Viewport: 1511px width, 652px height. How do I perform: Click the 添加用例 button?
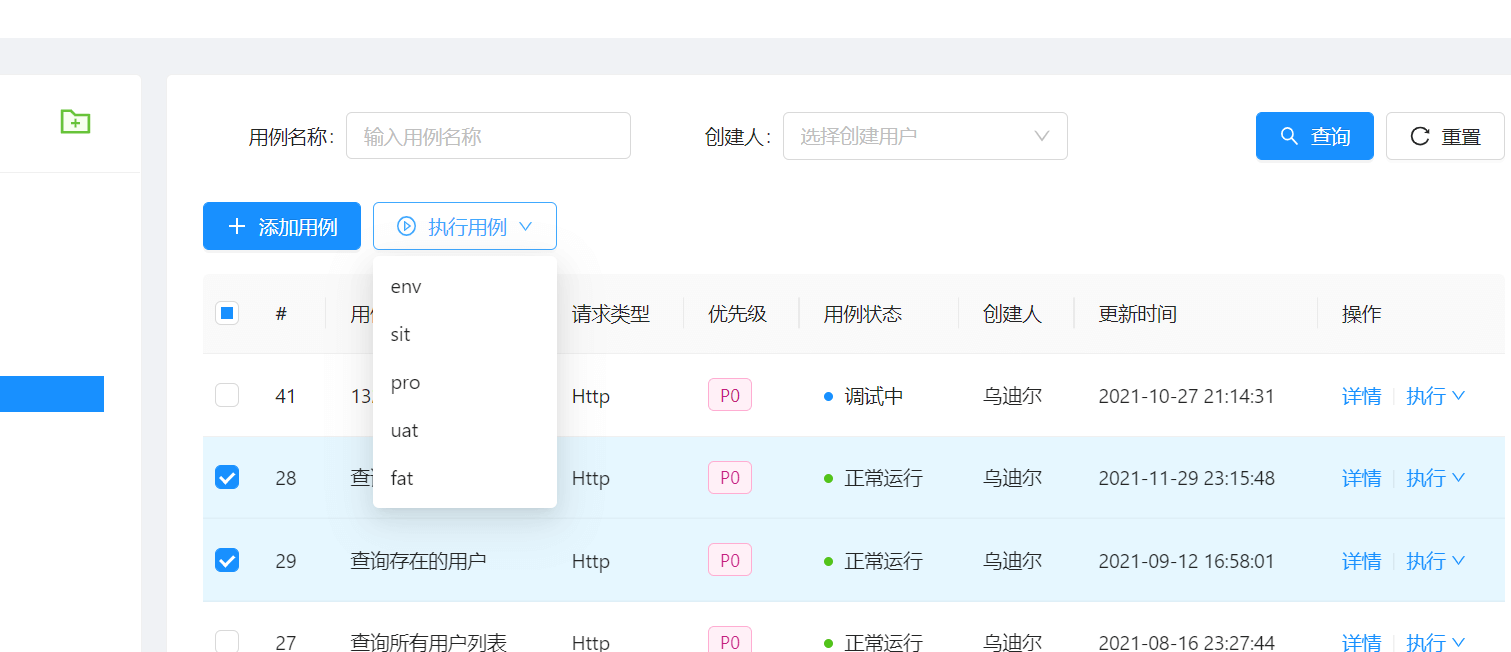(282, 226)
